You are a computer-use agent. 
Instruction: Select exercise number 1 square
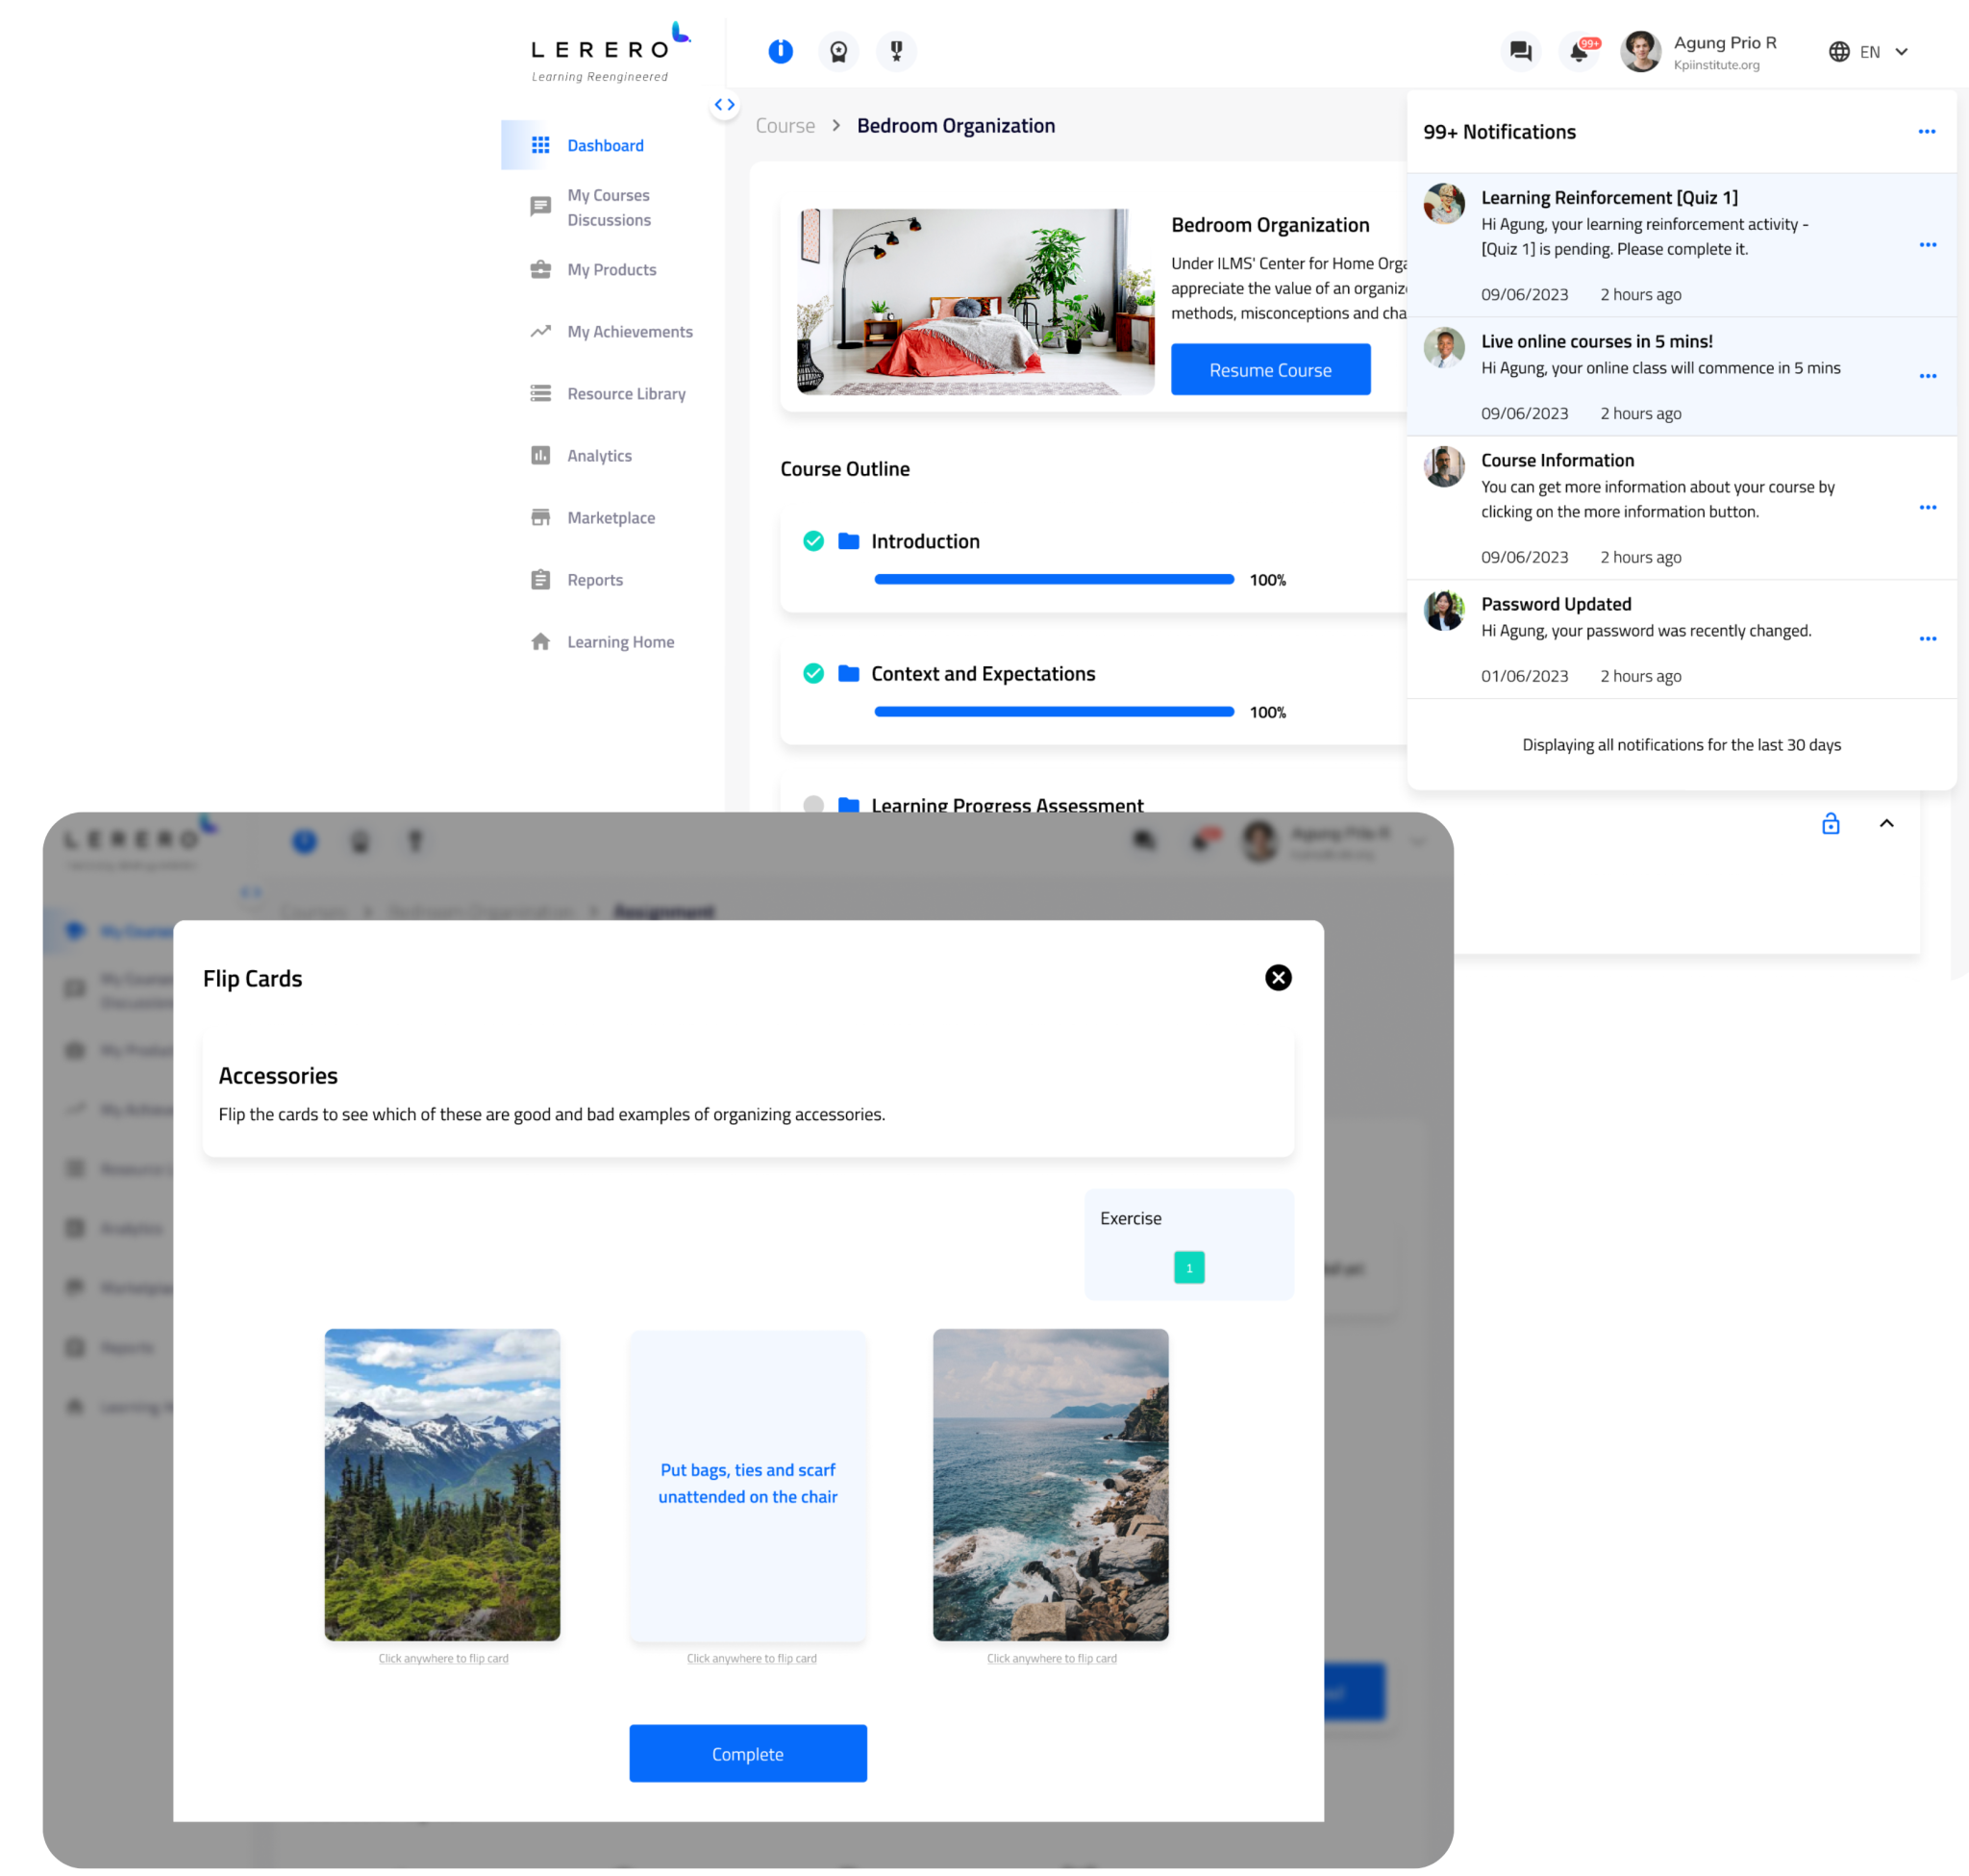point(1188,1267)
